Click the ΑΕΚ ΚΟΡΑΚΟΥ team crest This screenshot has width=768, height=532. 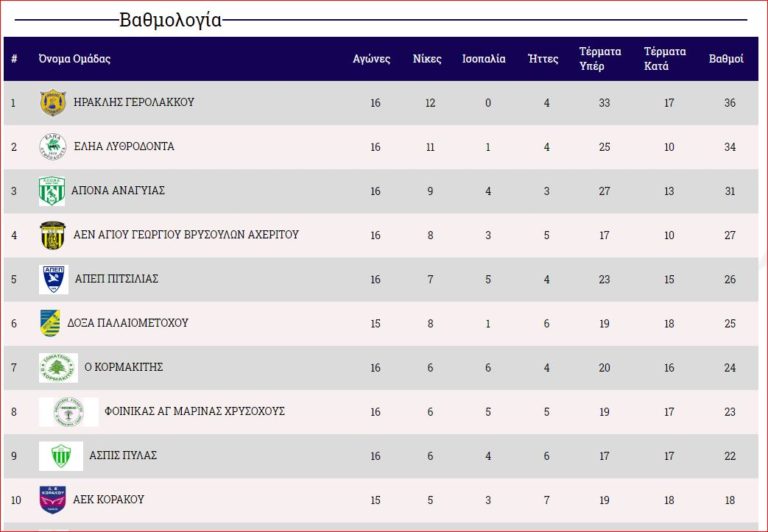coord(52,499)
